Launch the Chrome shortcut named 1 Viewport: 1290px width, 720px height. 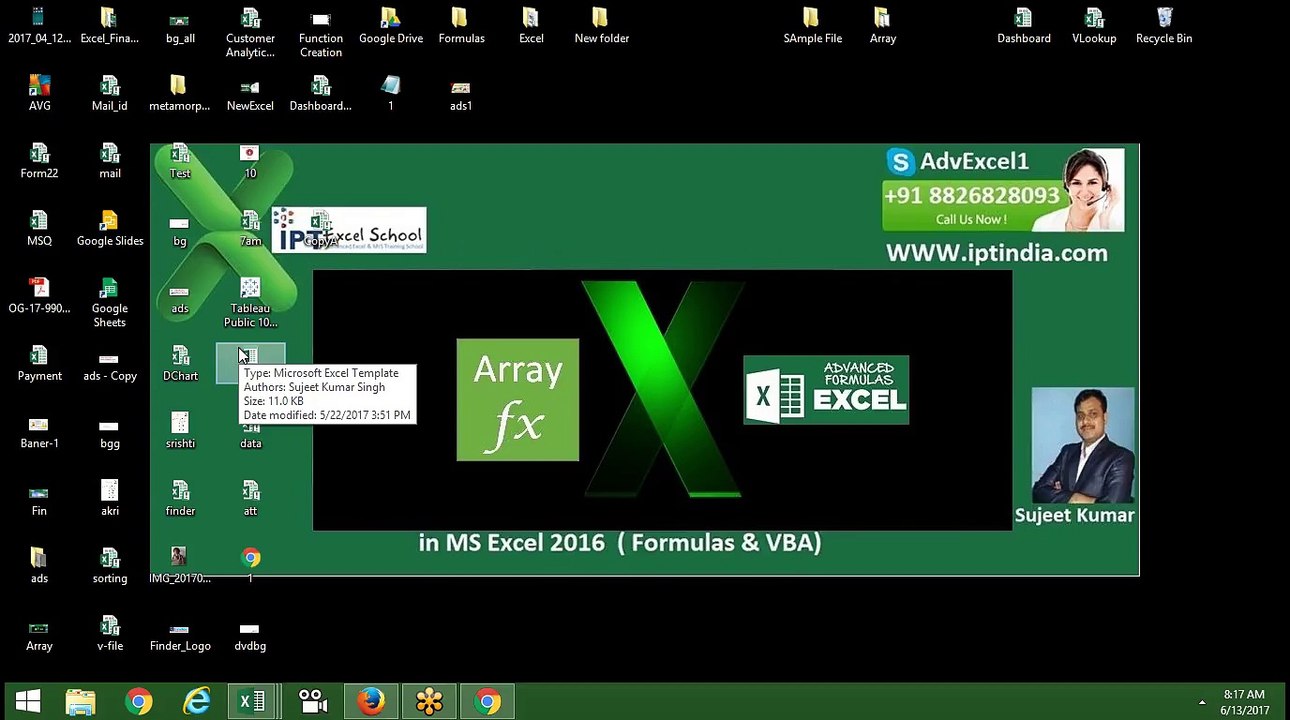[250, 566]
